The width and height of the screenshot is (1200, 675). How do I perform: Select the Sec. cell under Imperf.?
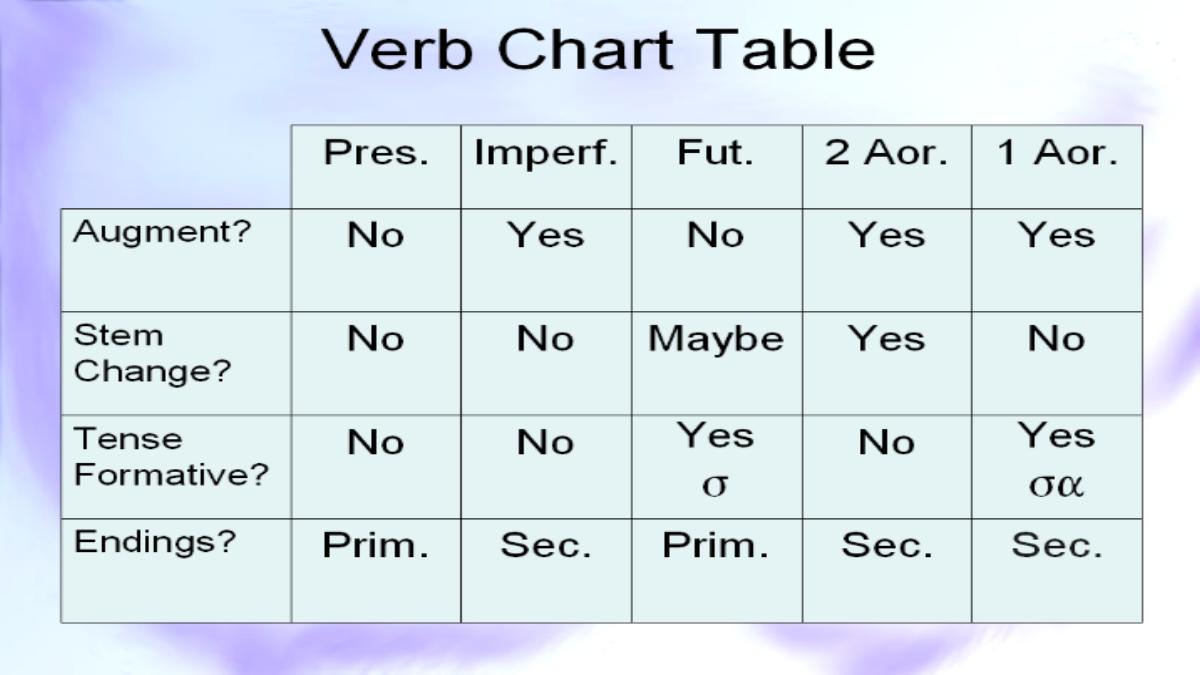tap(546, 571)
